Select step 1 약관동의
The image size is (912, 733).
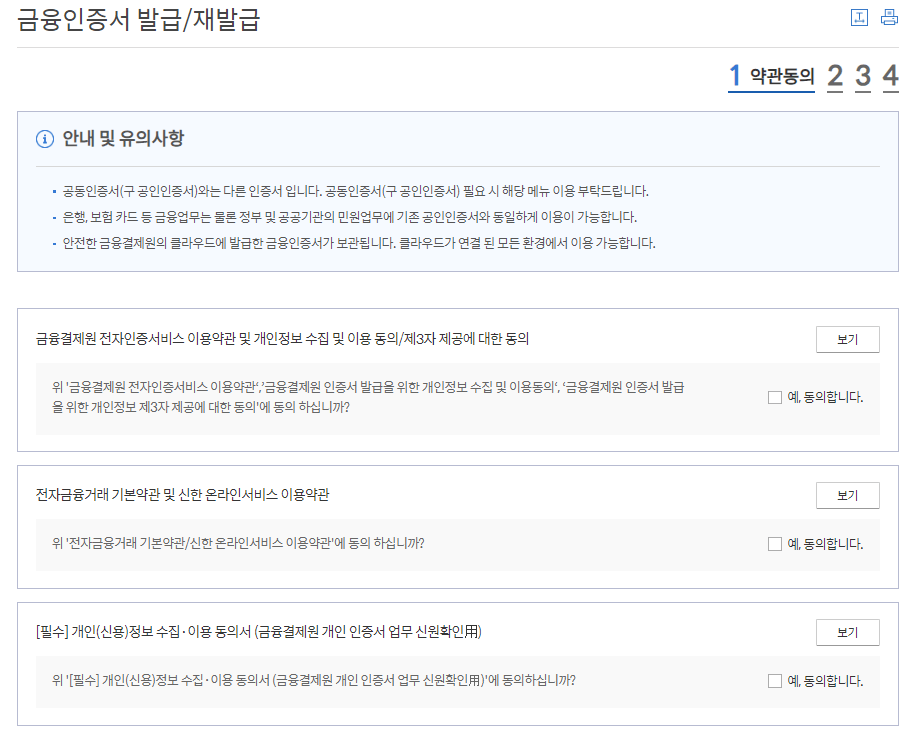(x=734, y=76)
